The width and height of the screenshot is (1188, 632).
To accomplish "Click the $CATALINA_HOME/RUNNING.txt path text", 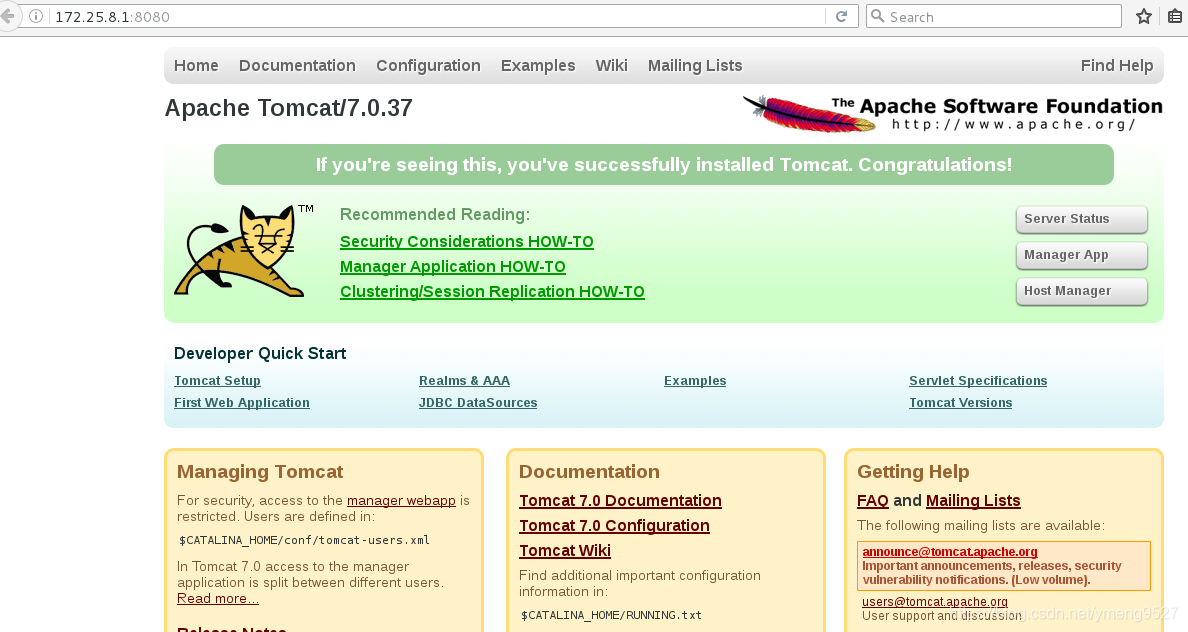I will click(611, 615).
